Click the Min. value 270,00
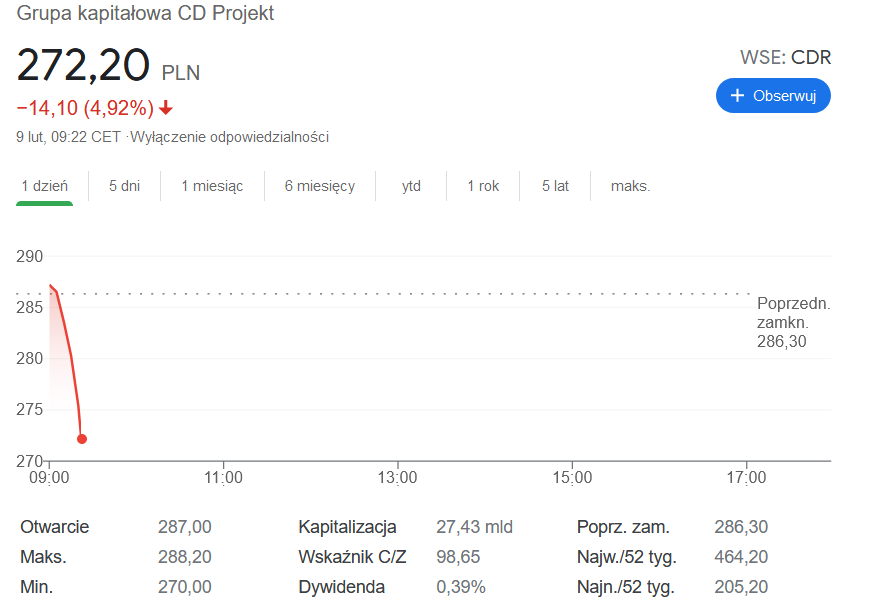Viewport: 870px width, 611px height. pyautogui.click(x=185, y=587)
